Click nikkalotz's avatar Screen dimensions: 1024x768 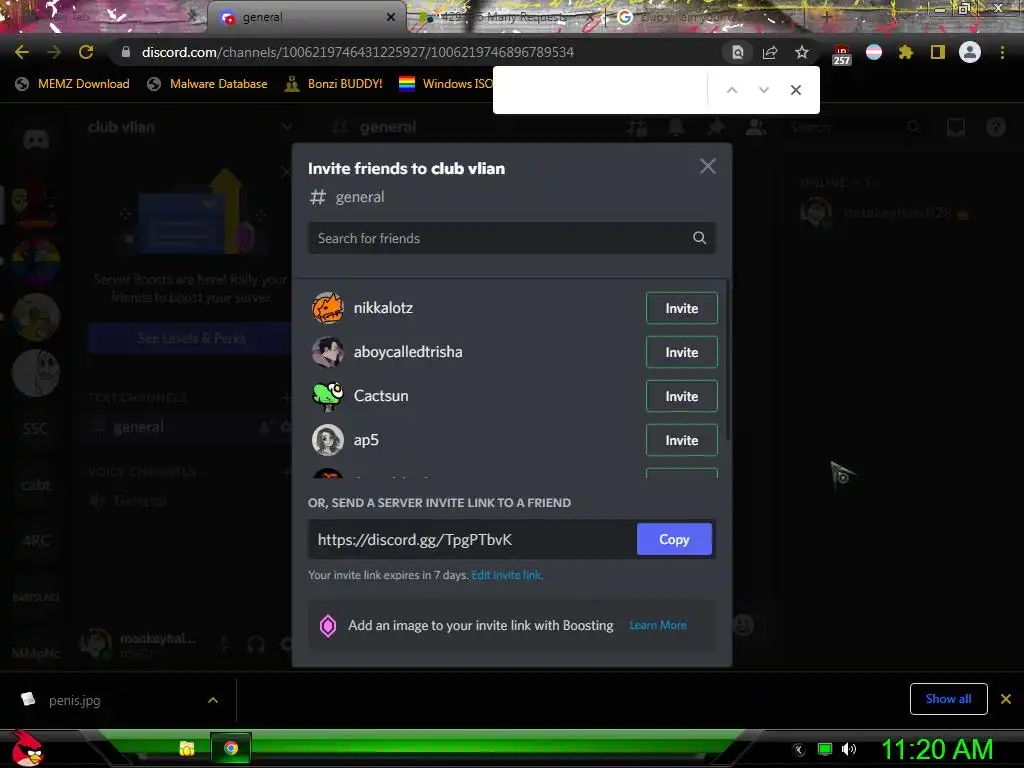click(x=328, y=308)
